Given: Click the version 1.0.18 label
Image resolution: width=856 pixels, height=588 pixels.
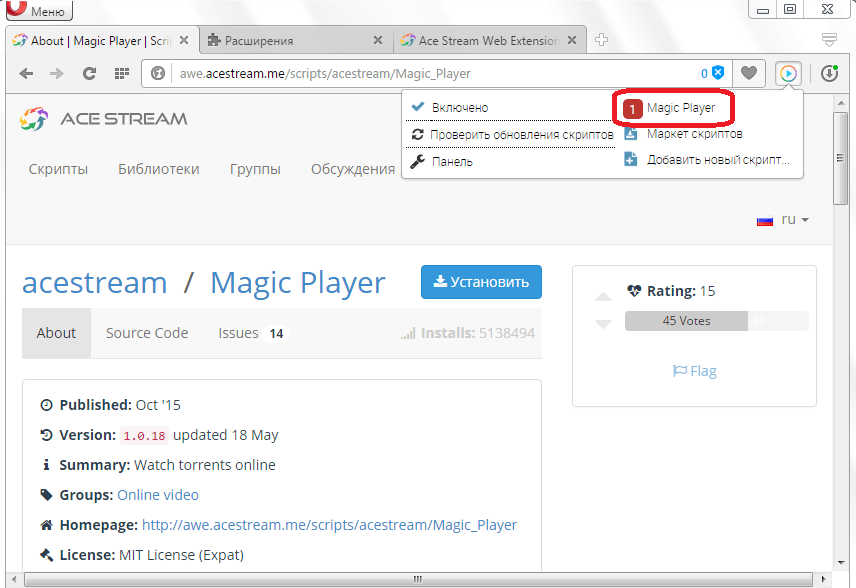Looking at the screenshot, I should pyautogui.click(x=144, y=436).
